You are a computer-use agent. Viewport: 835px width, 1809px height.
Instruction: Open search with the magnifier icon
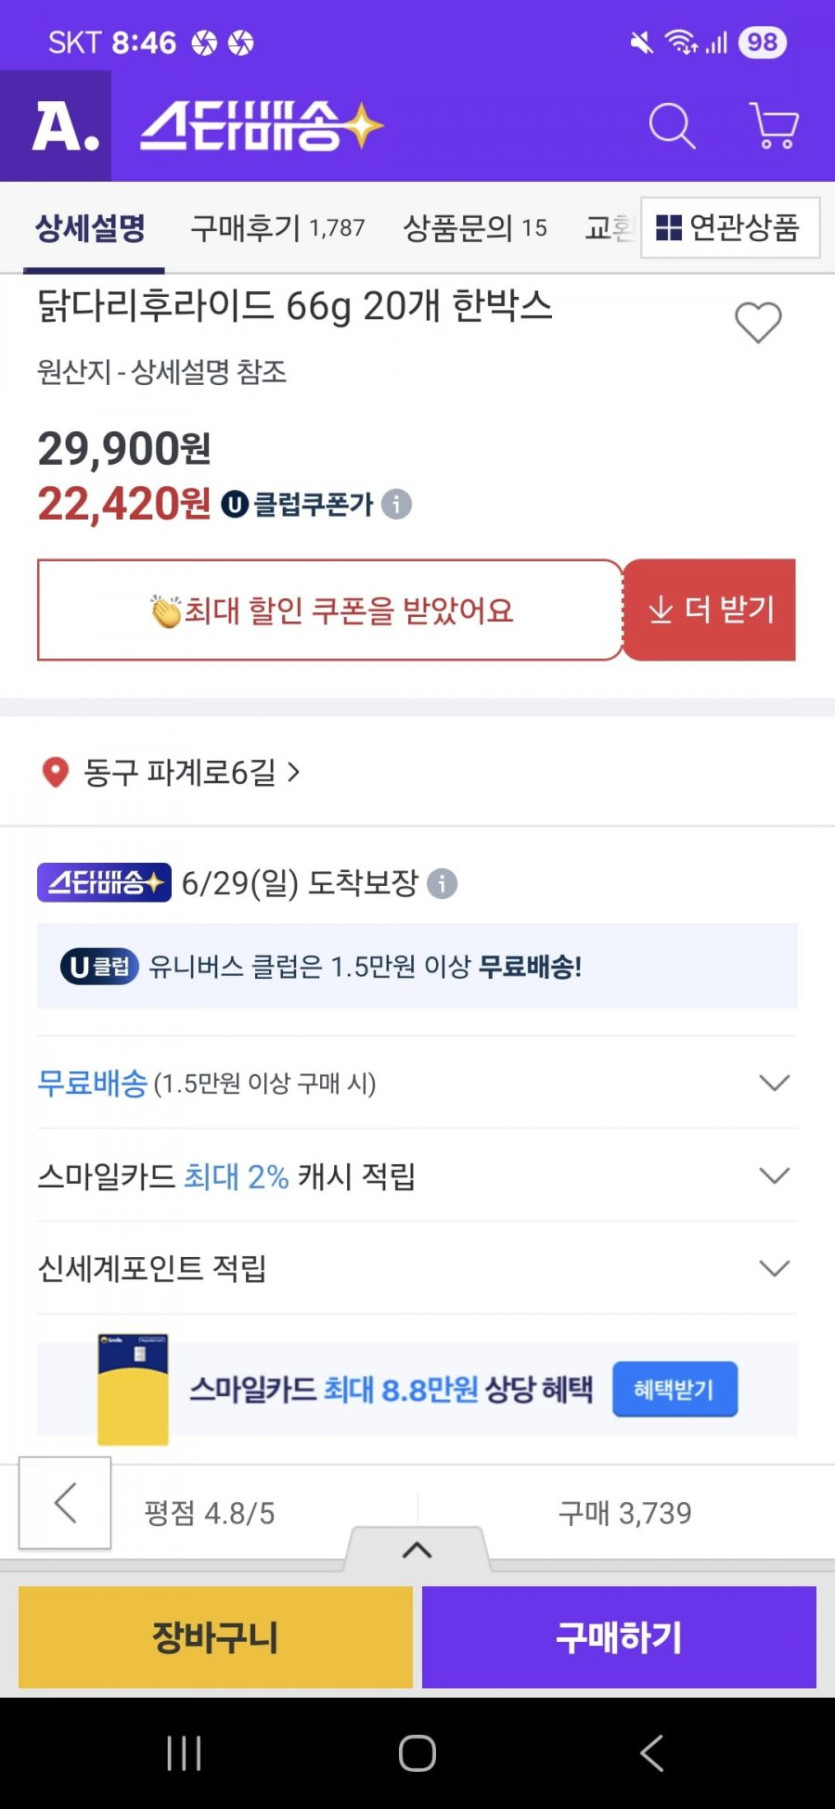[671, 127]
